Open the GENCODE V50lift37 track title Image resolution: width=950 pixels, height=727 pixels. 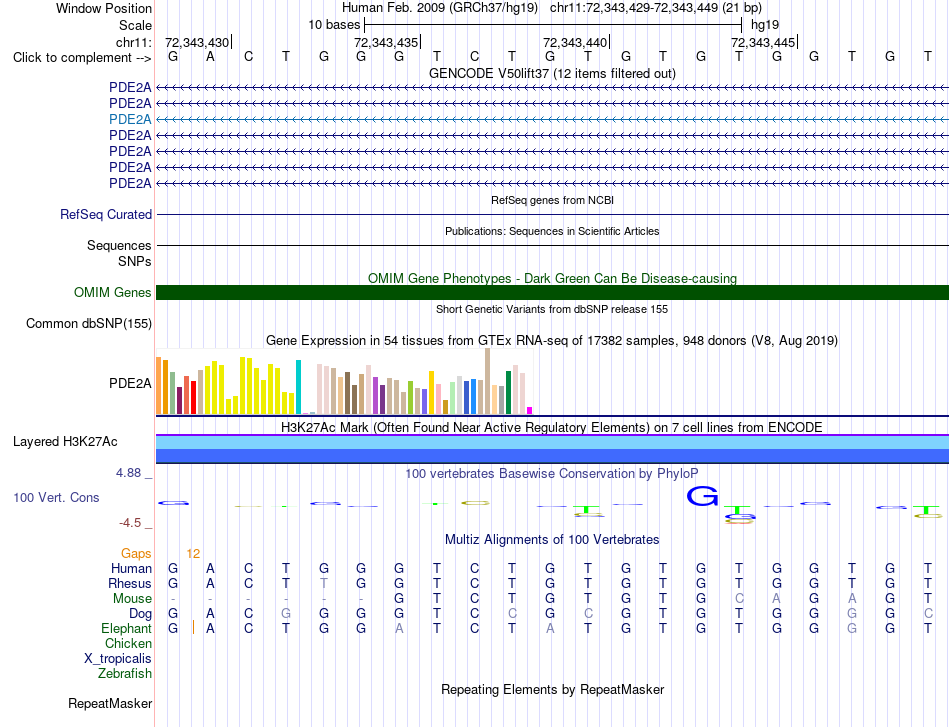pyautogui.click(x=552, y=73)
